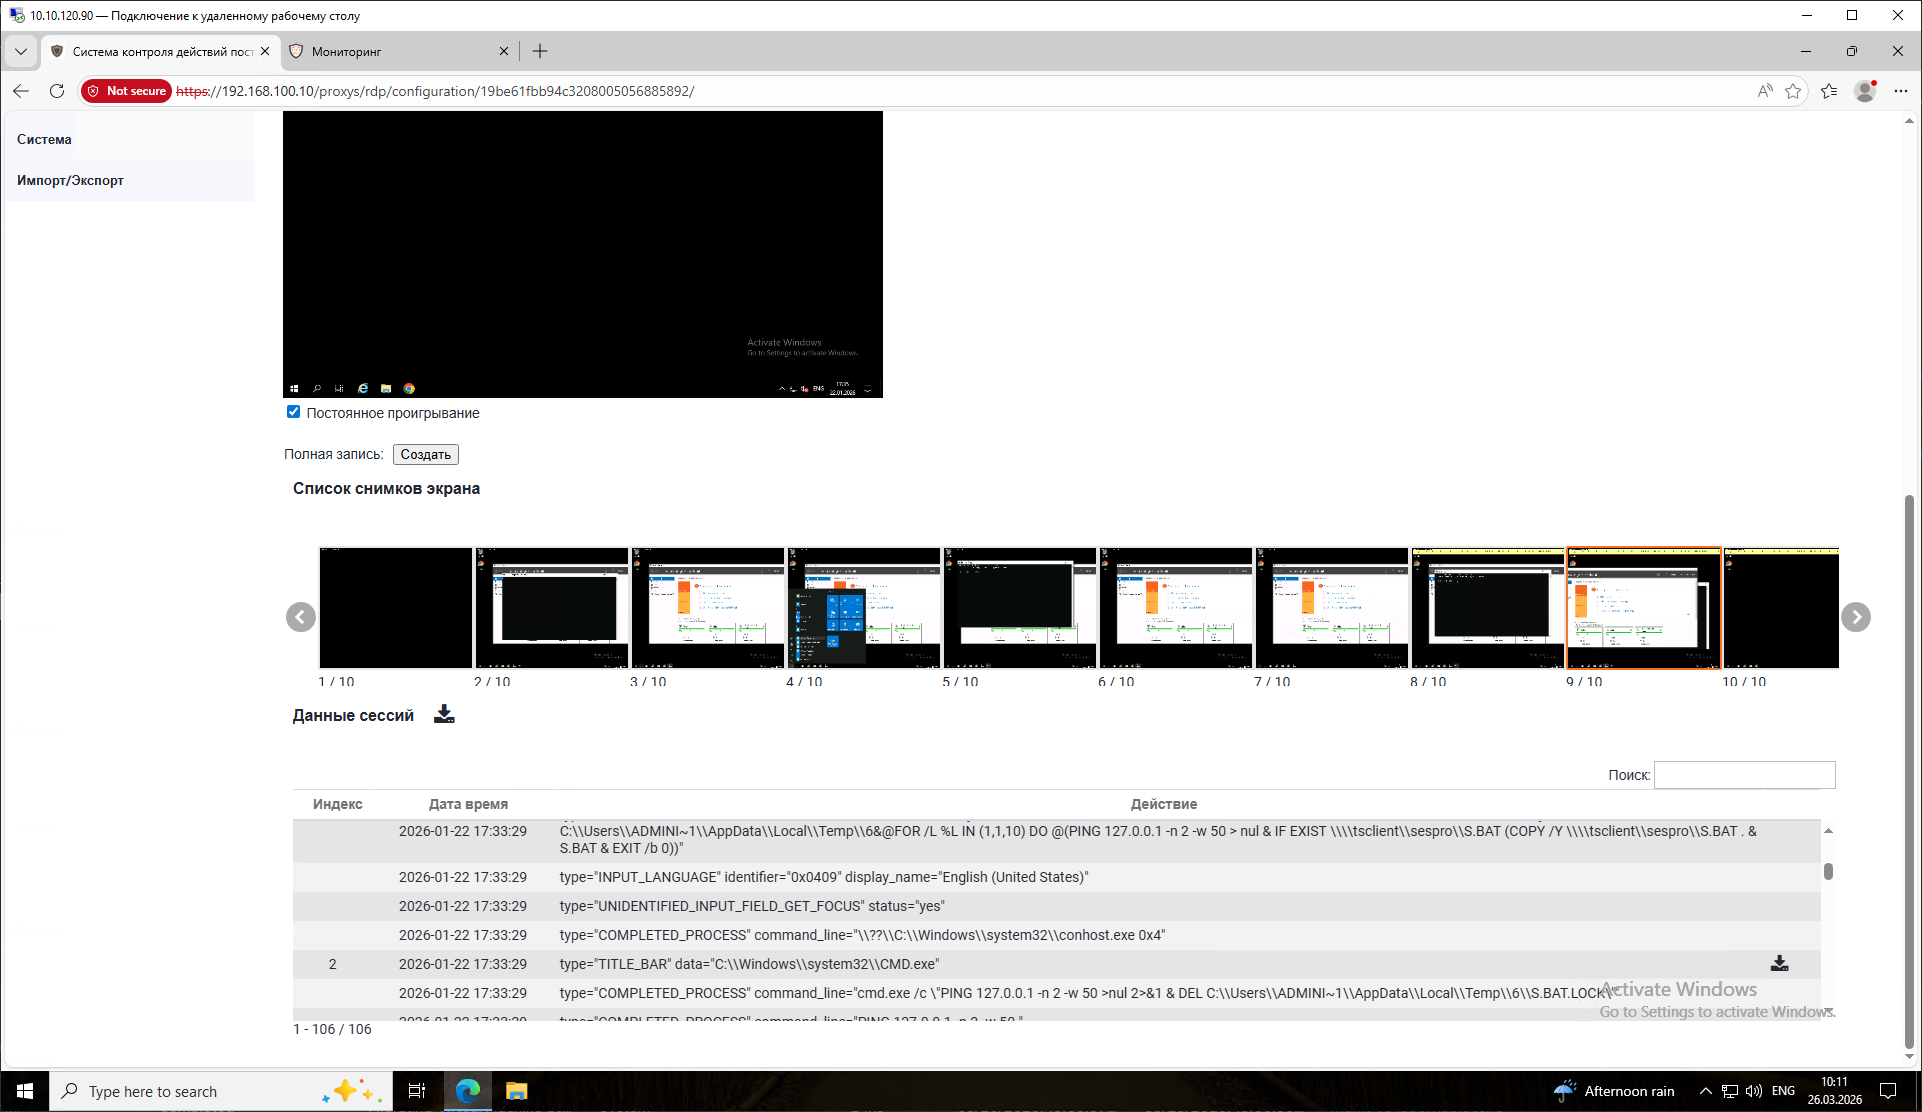Select the conhost.exe COMPLETED_PROCESS row
Image resolution: width=1922 pixels, height=1112 pixels.
click(1056, 935)
